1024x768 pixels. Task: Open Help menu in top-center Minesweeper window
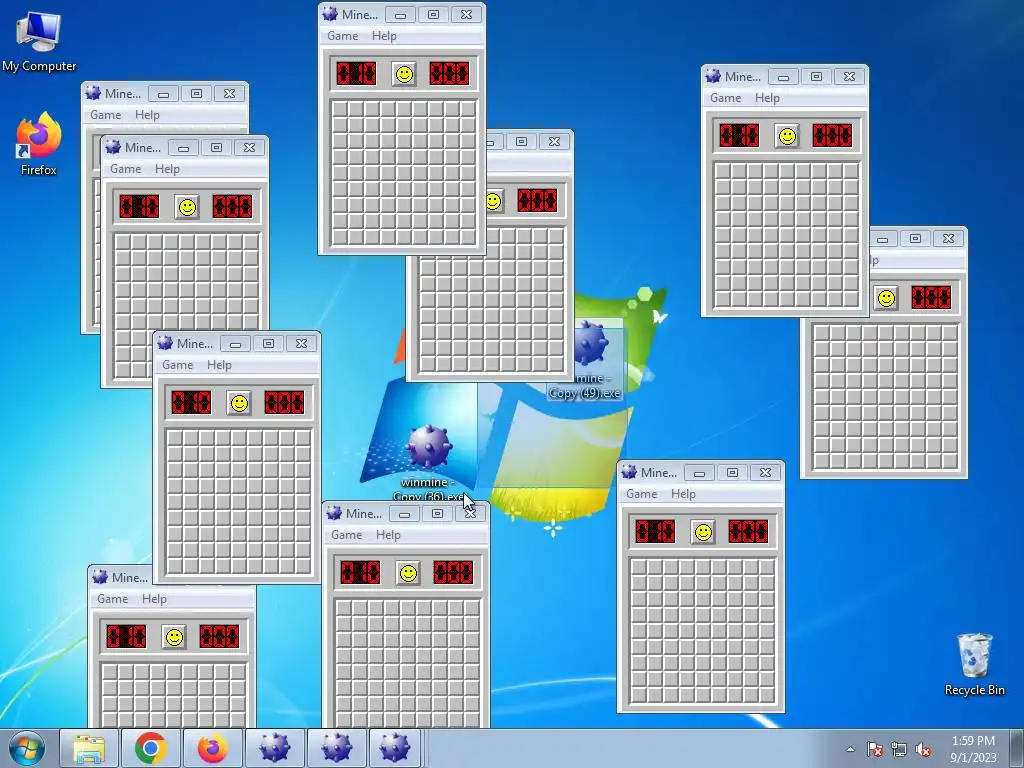point(384,36)
